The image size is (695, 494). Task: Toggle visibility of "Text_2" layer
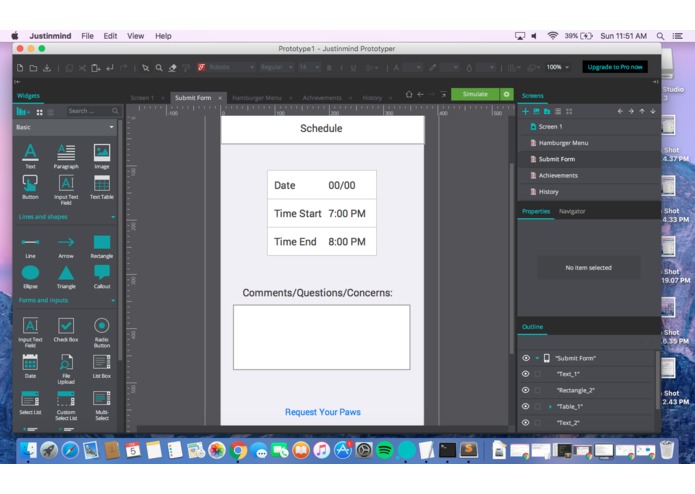pos(526,423)
